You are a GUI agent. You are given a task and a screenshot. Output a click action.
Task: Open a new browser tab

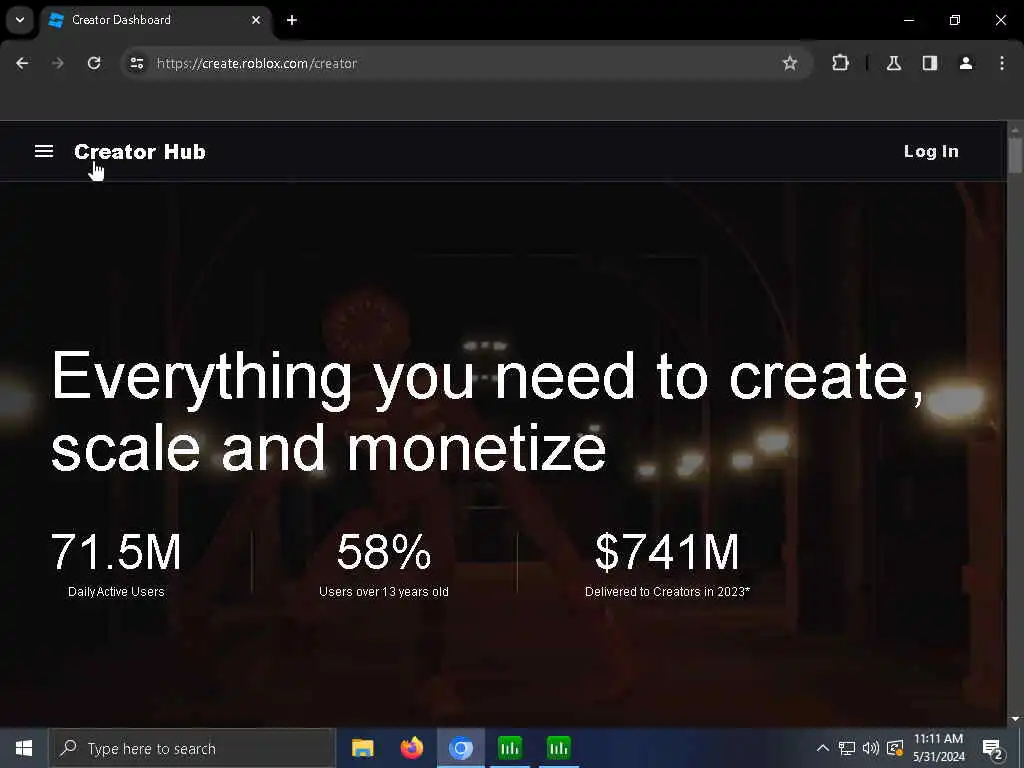(292, 20)
